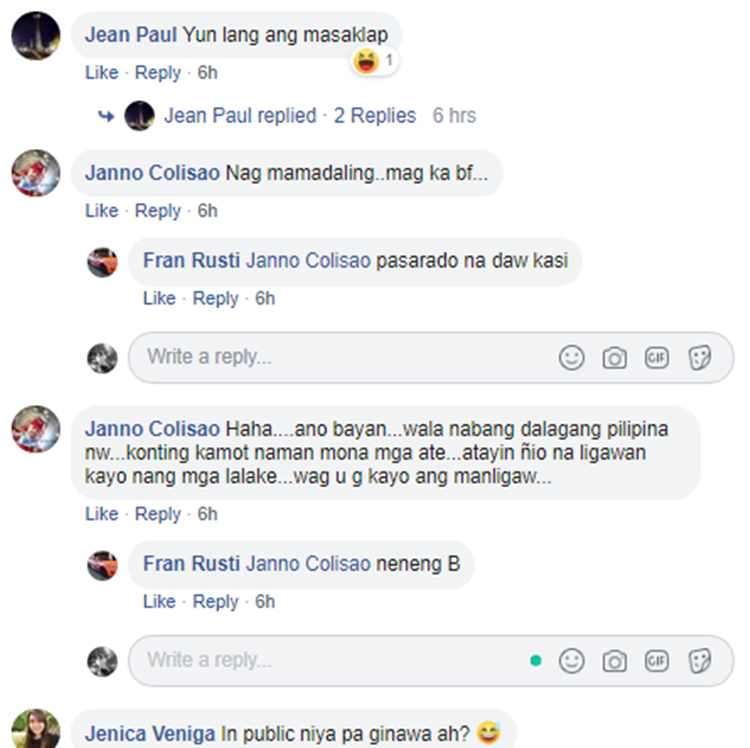Open sticker picker in second reply box
The width and height of the screenshot is (750, 748).
coord(700,661)
